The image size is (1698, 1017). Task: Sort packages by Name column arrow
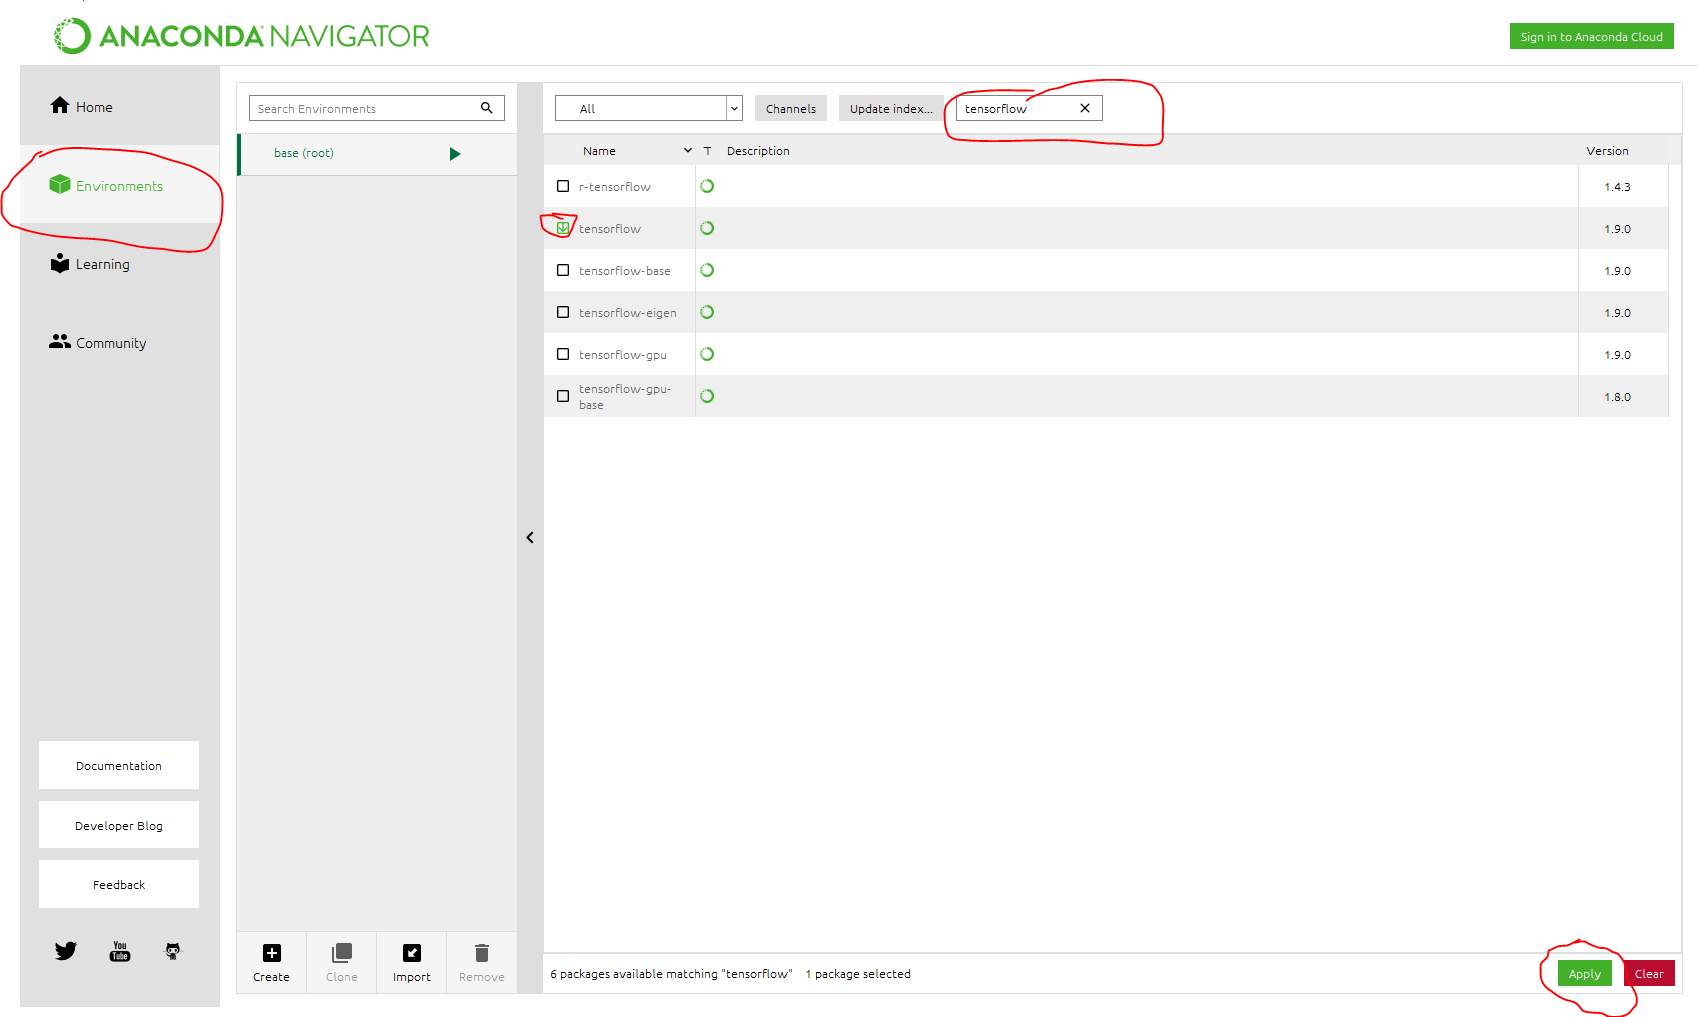687,151
